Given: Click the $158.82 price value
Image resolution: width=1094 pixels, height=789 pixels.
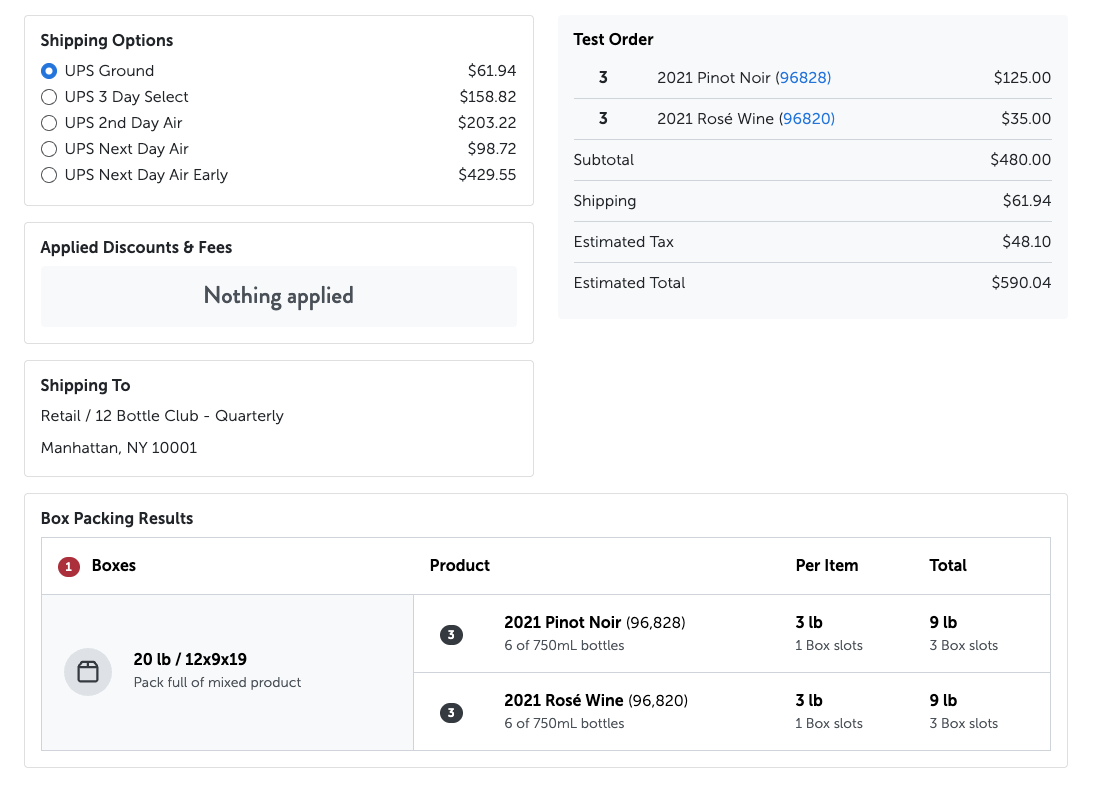Looking at the screenshot, I should point(488,96).
